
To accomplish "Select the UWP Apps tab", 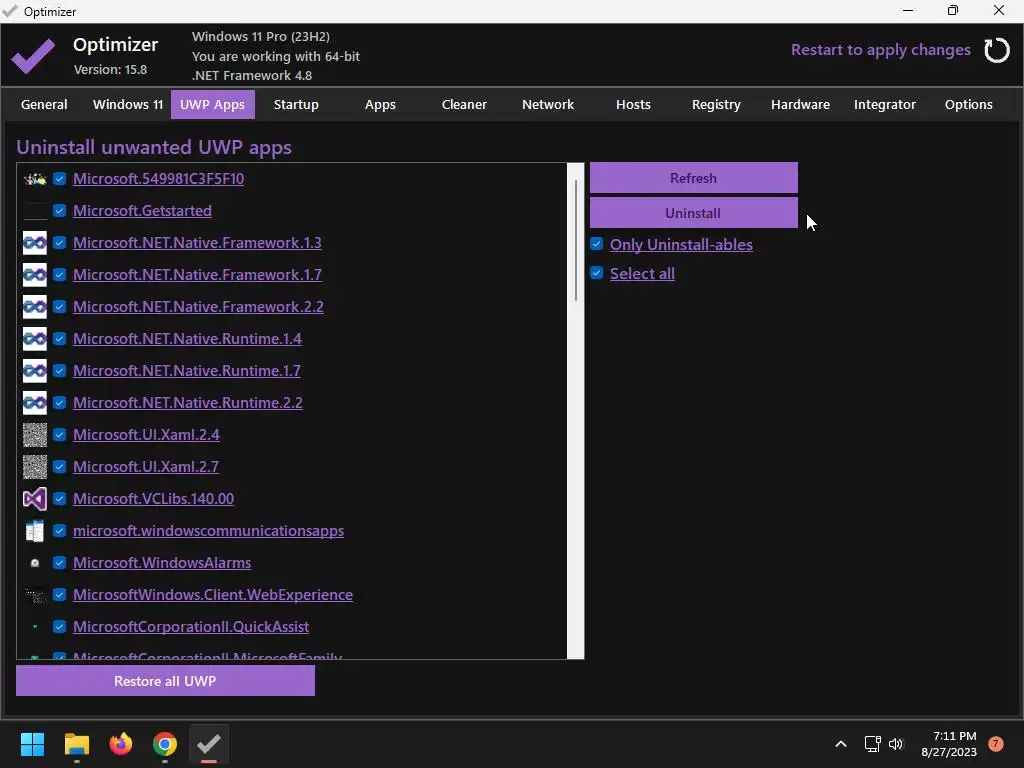I will click(x=212, y=104).
